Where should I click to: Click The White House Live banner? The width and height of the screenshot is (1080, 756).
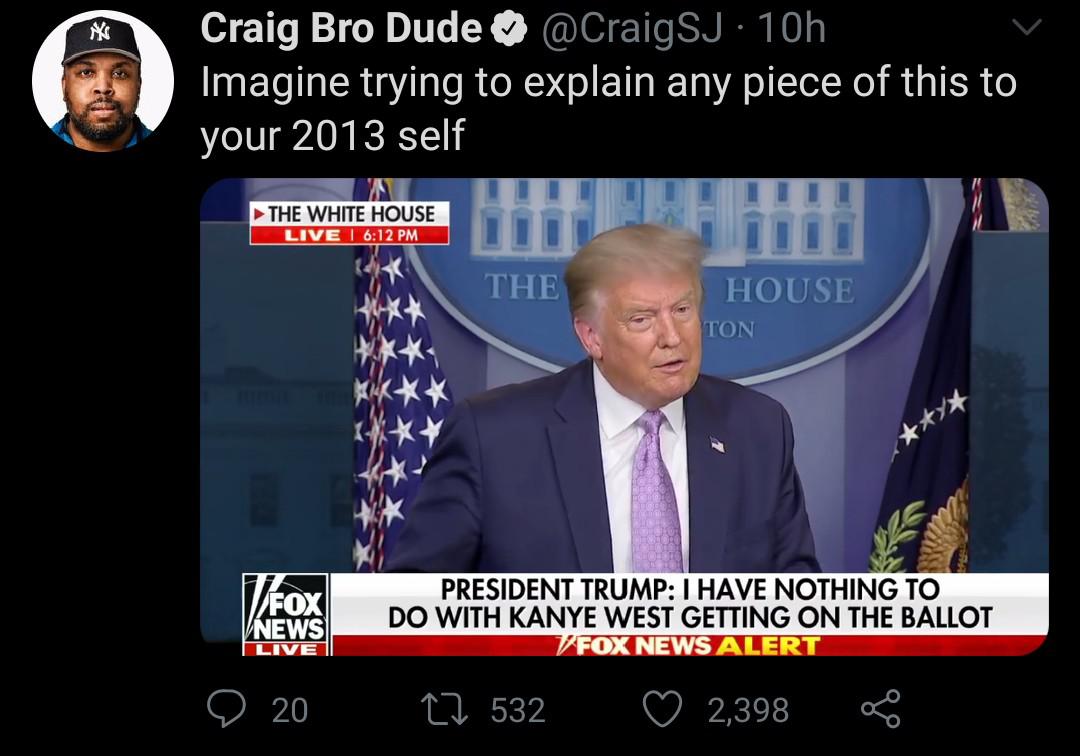click(x=349, y=222)
